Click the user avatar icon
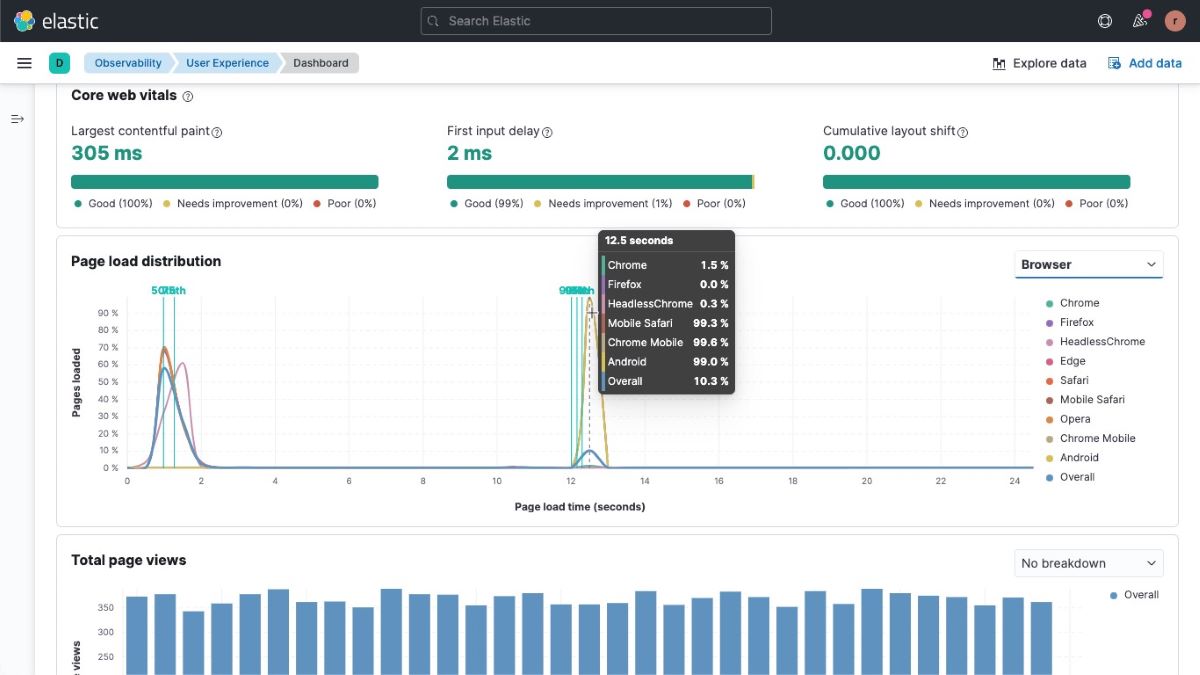The image size is (1200, 675). (1174, 20)
